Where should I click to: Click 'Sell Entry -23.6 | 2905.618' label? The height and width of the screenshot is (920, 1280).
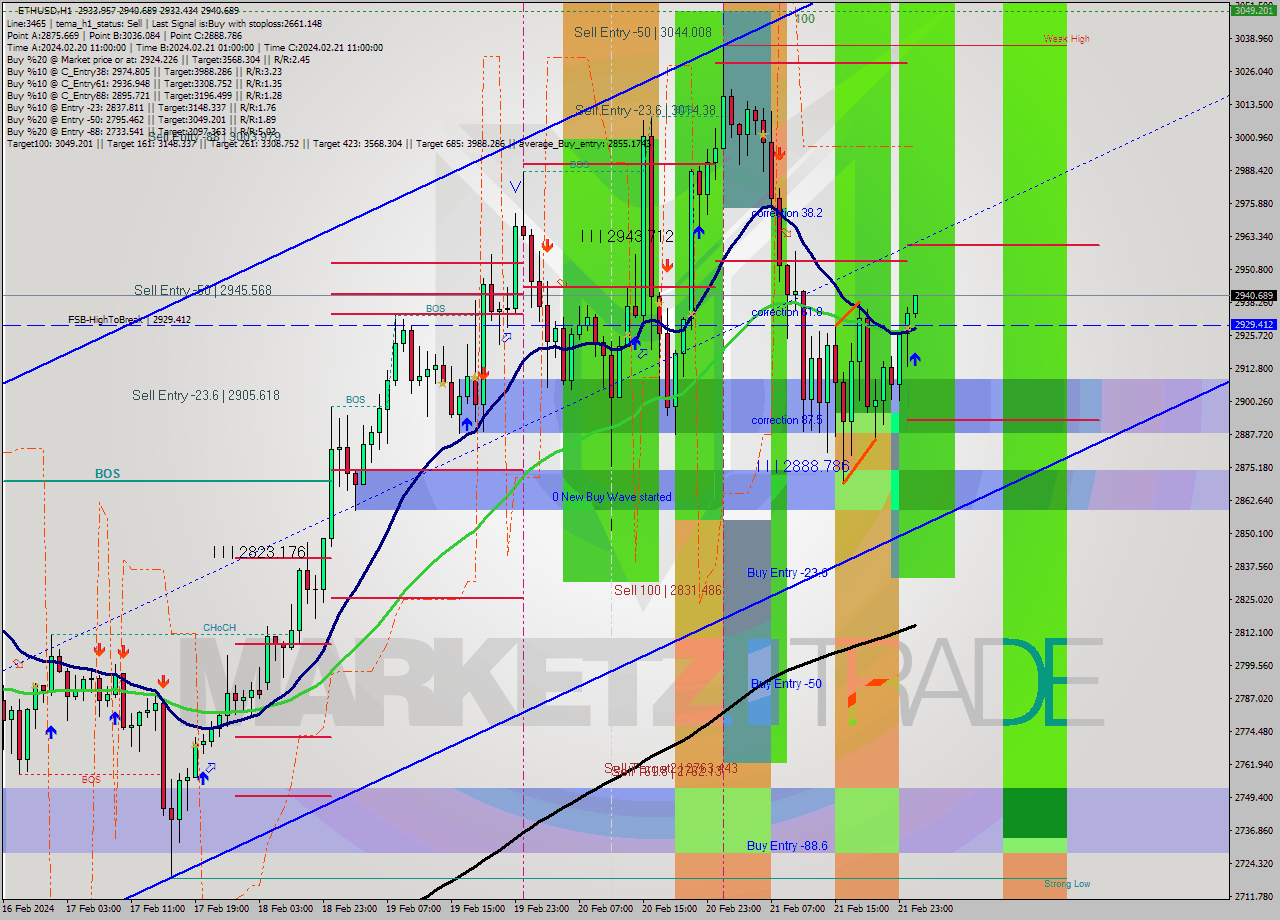206,395
